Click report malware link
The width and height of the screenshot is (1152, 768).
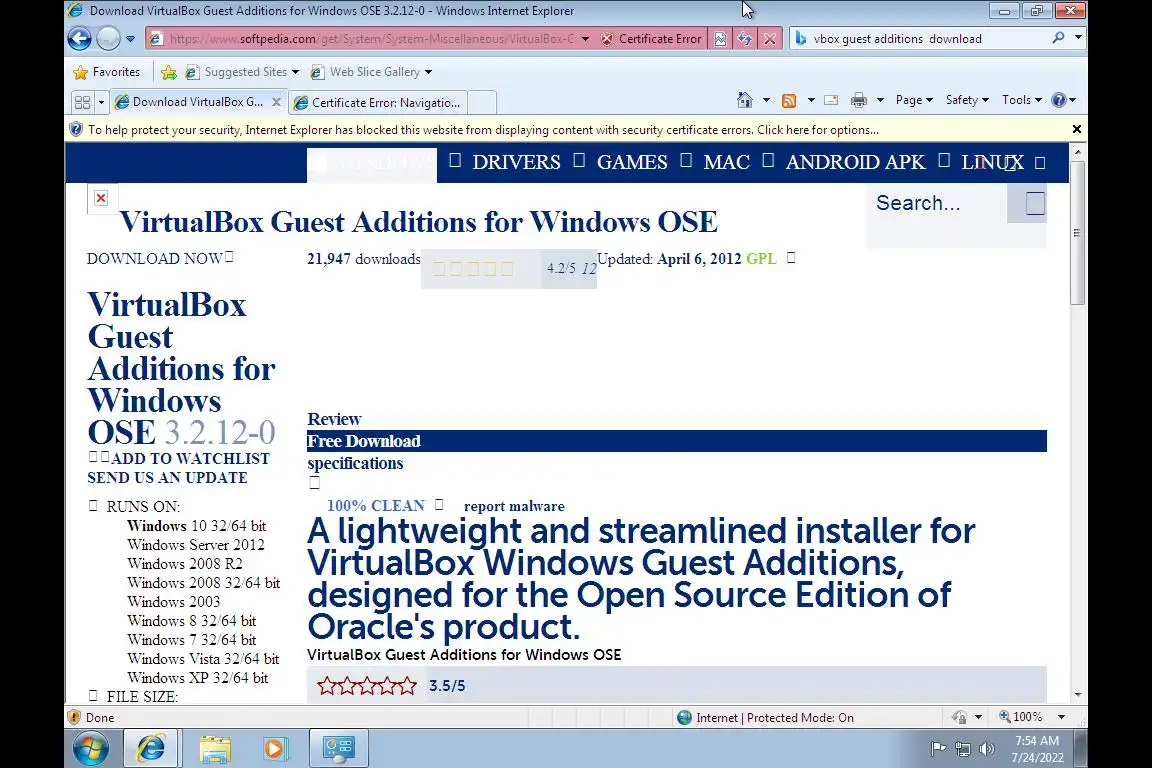(x=514, y=506)
